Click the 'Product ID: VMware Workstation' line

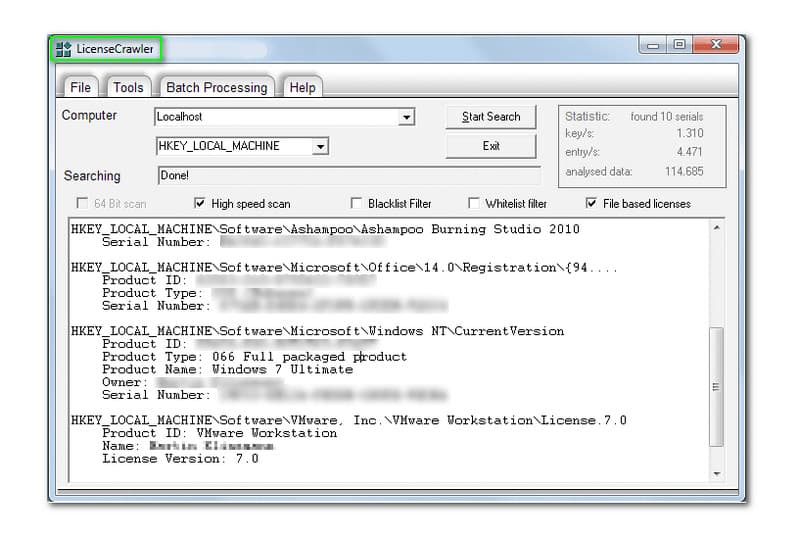219,433
